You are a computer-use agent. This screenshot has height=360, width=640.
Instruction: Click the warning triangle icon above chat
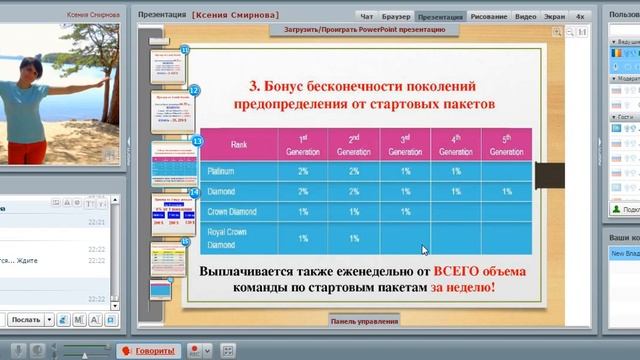click(x=67, y=202)
